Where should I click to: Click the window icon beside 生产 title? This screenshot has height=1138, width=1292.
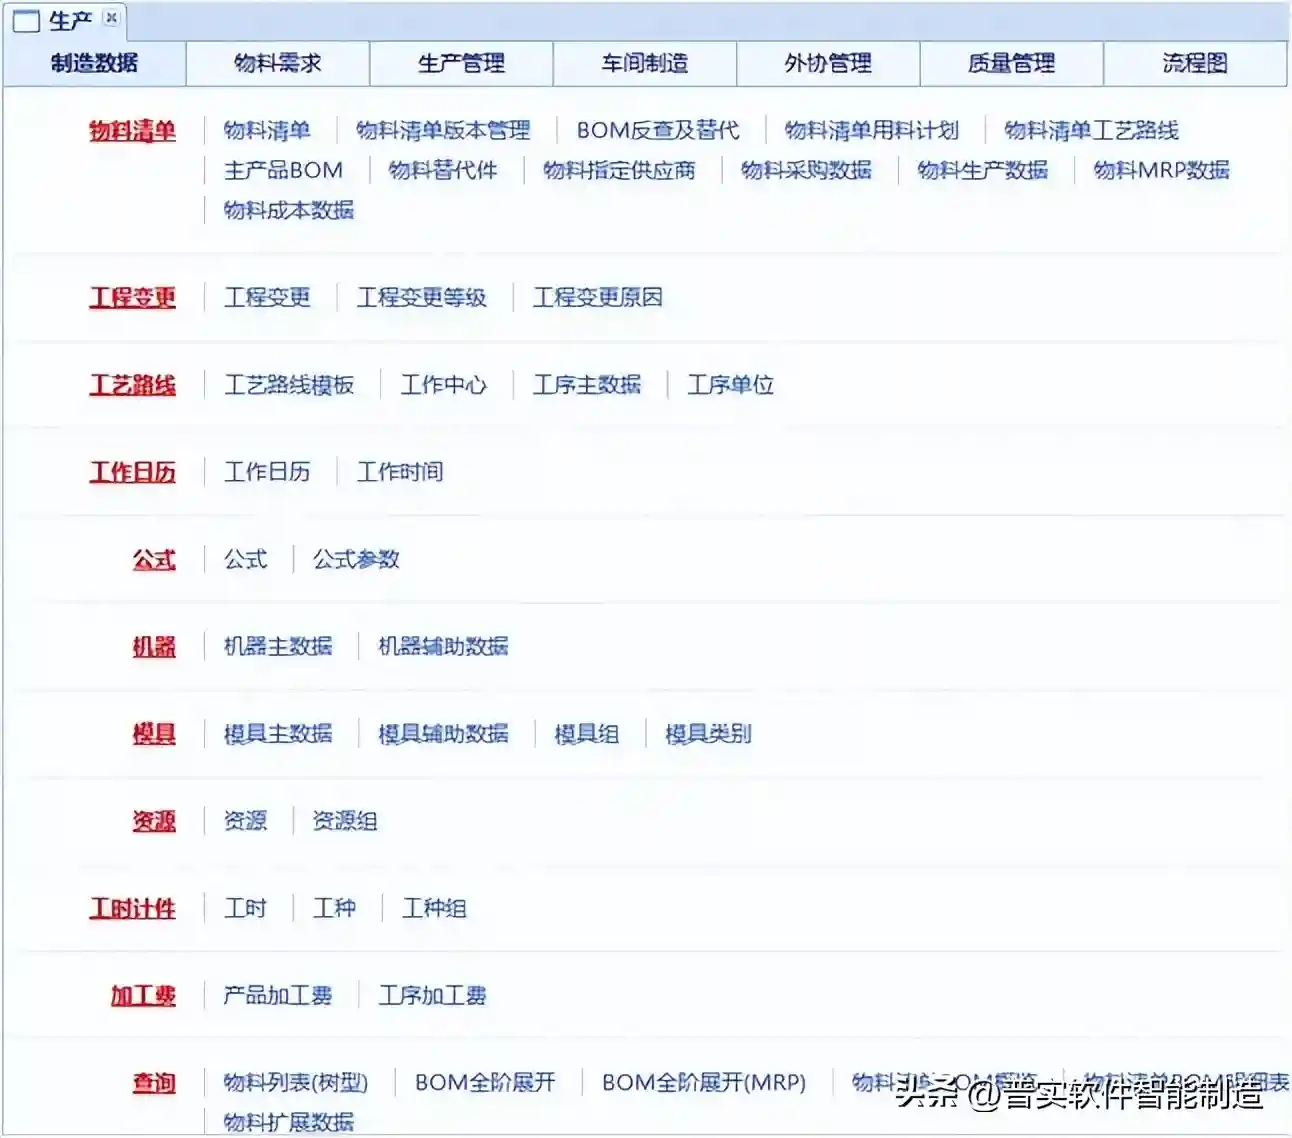pos(26,21)
